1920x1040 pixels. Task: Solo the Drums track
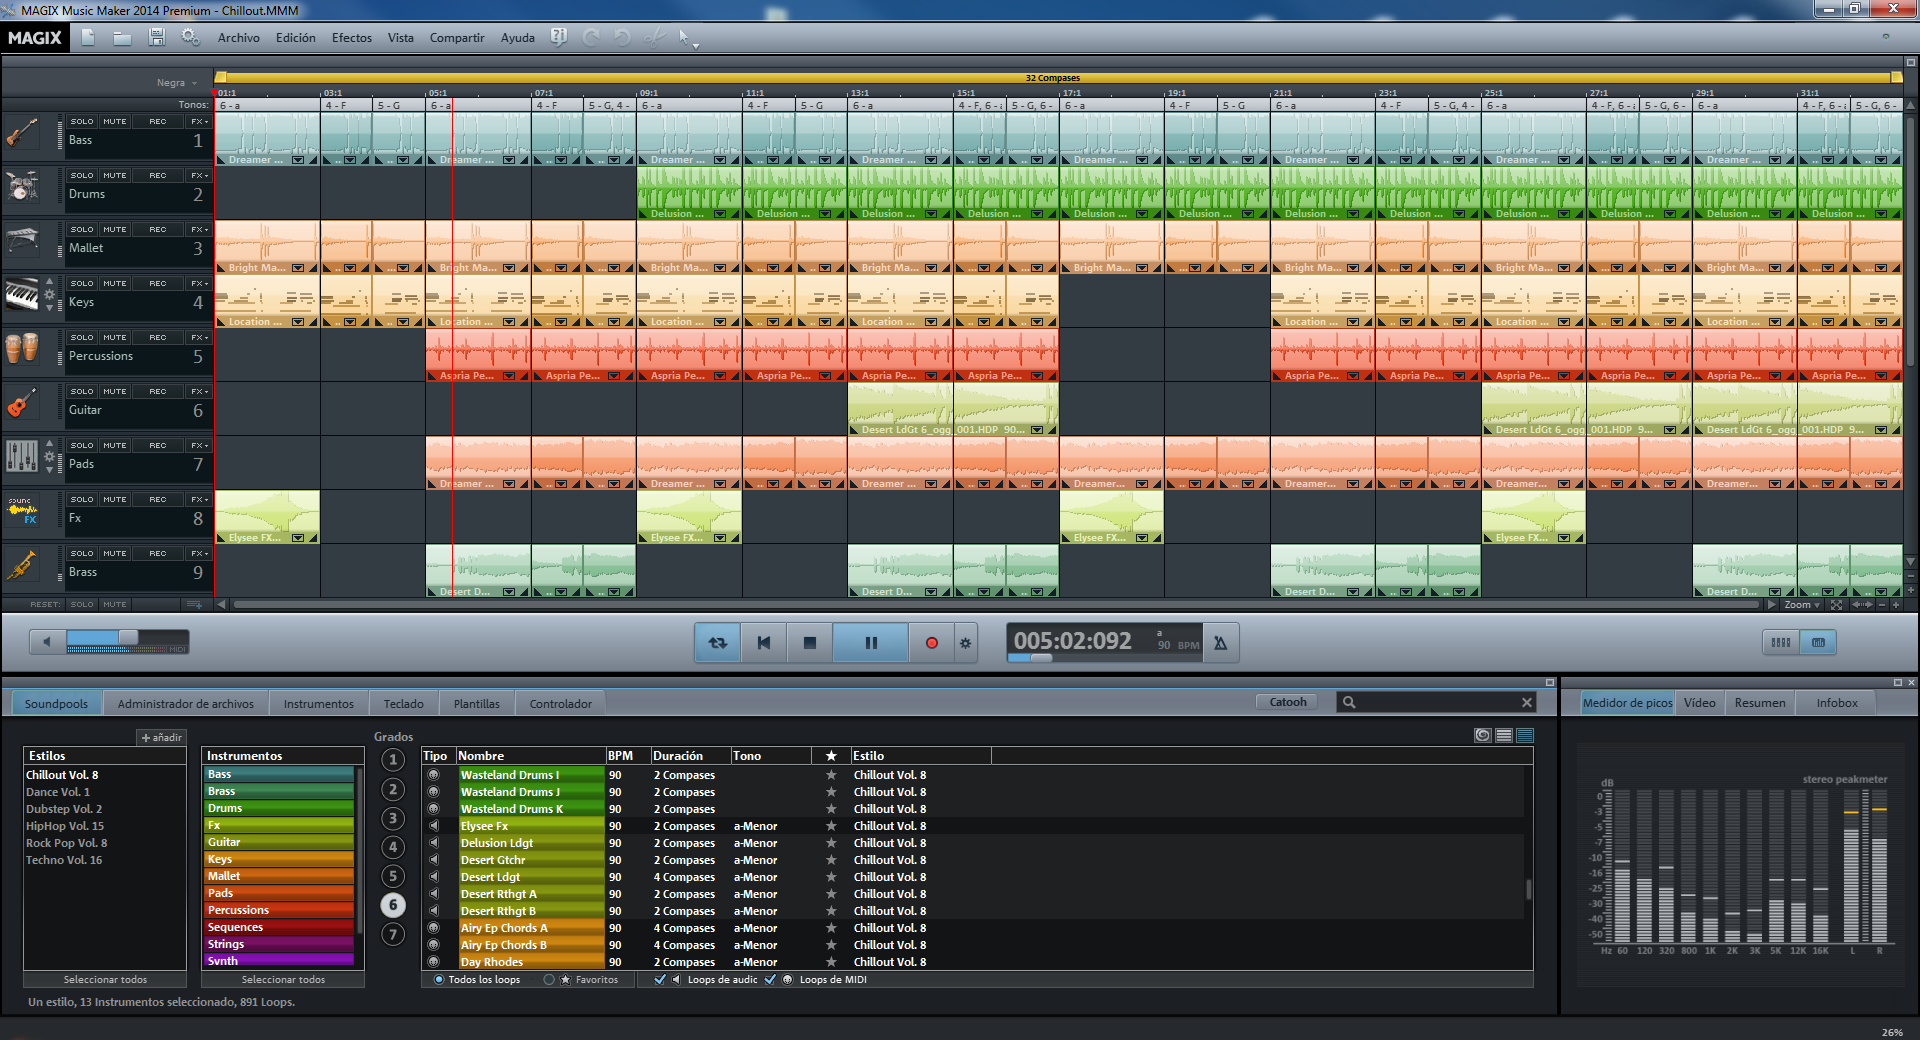82,176
